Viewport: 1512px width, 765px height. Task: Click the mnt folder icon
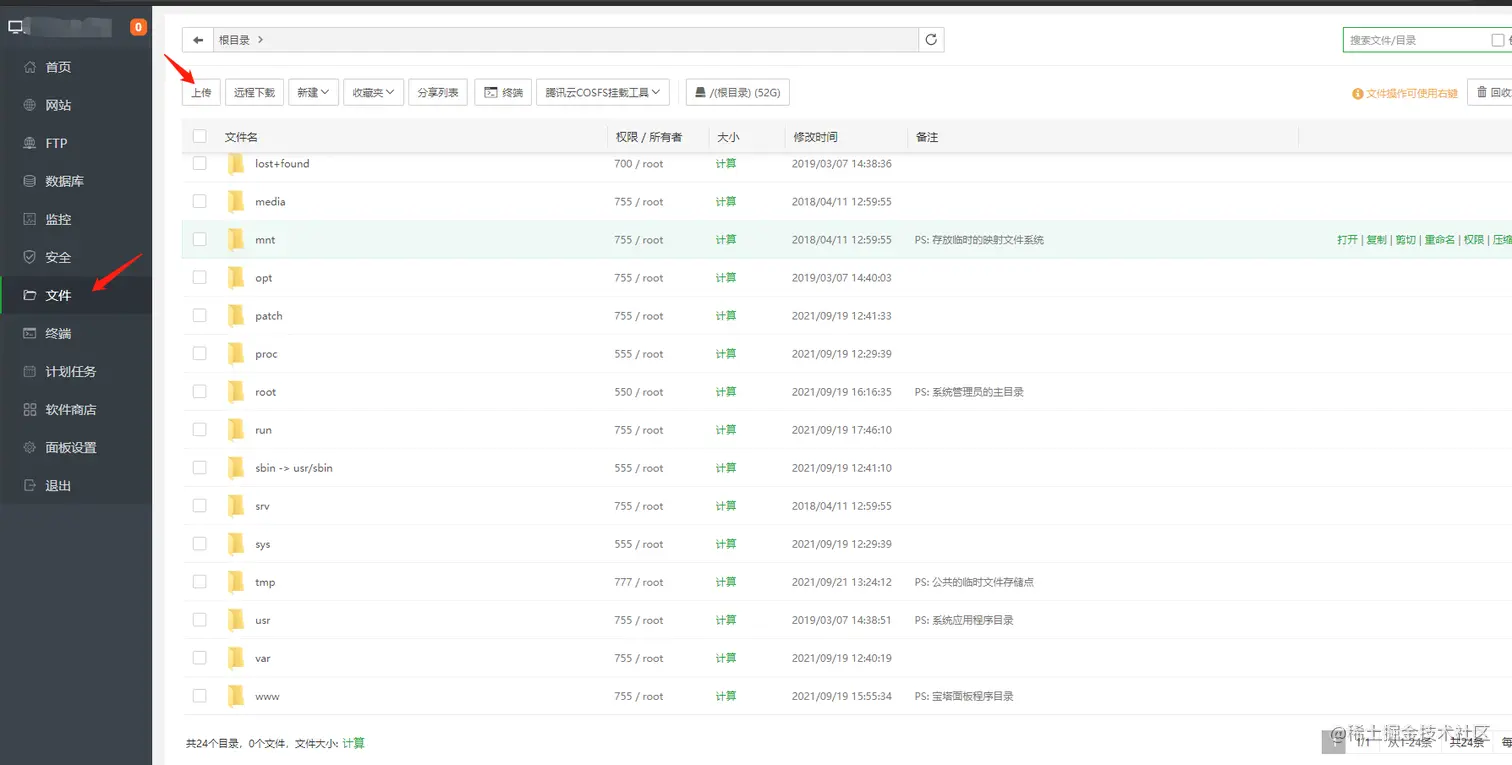point(236,240)
